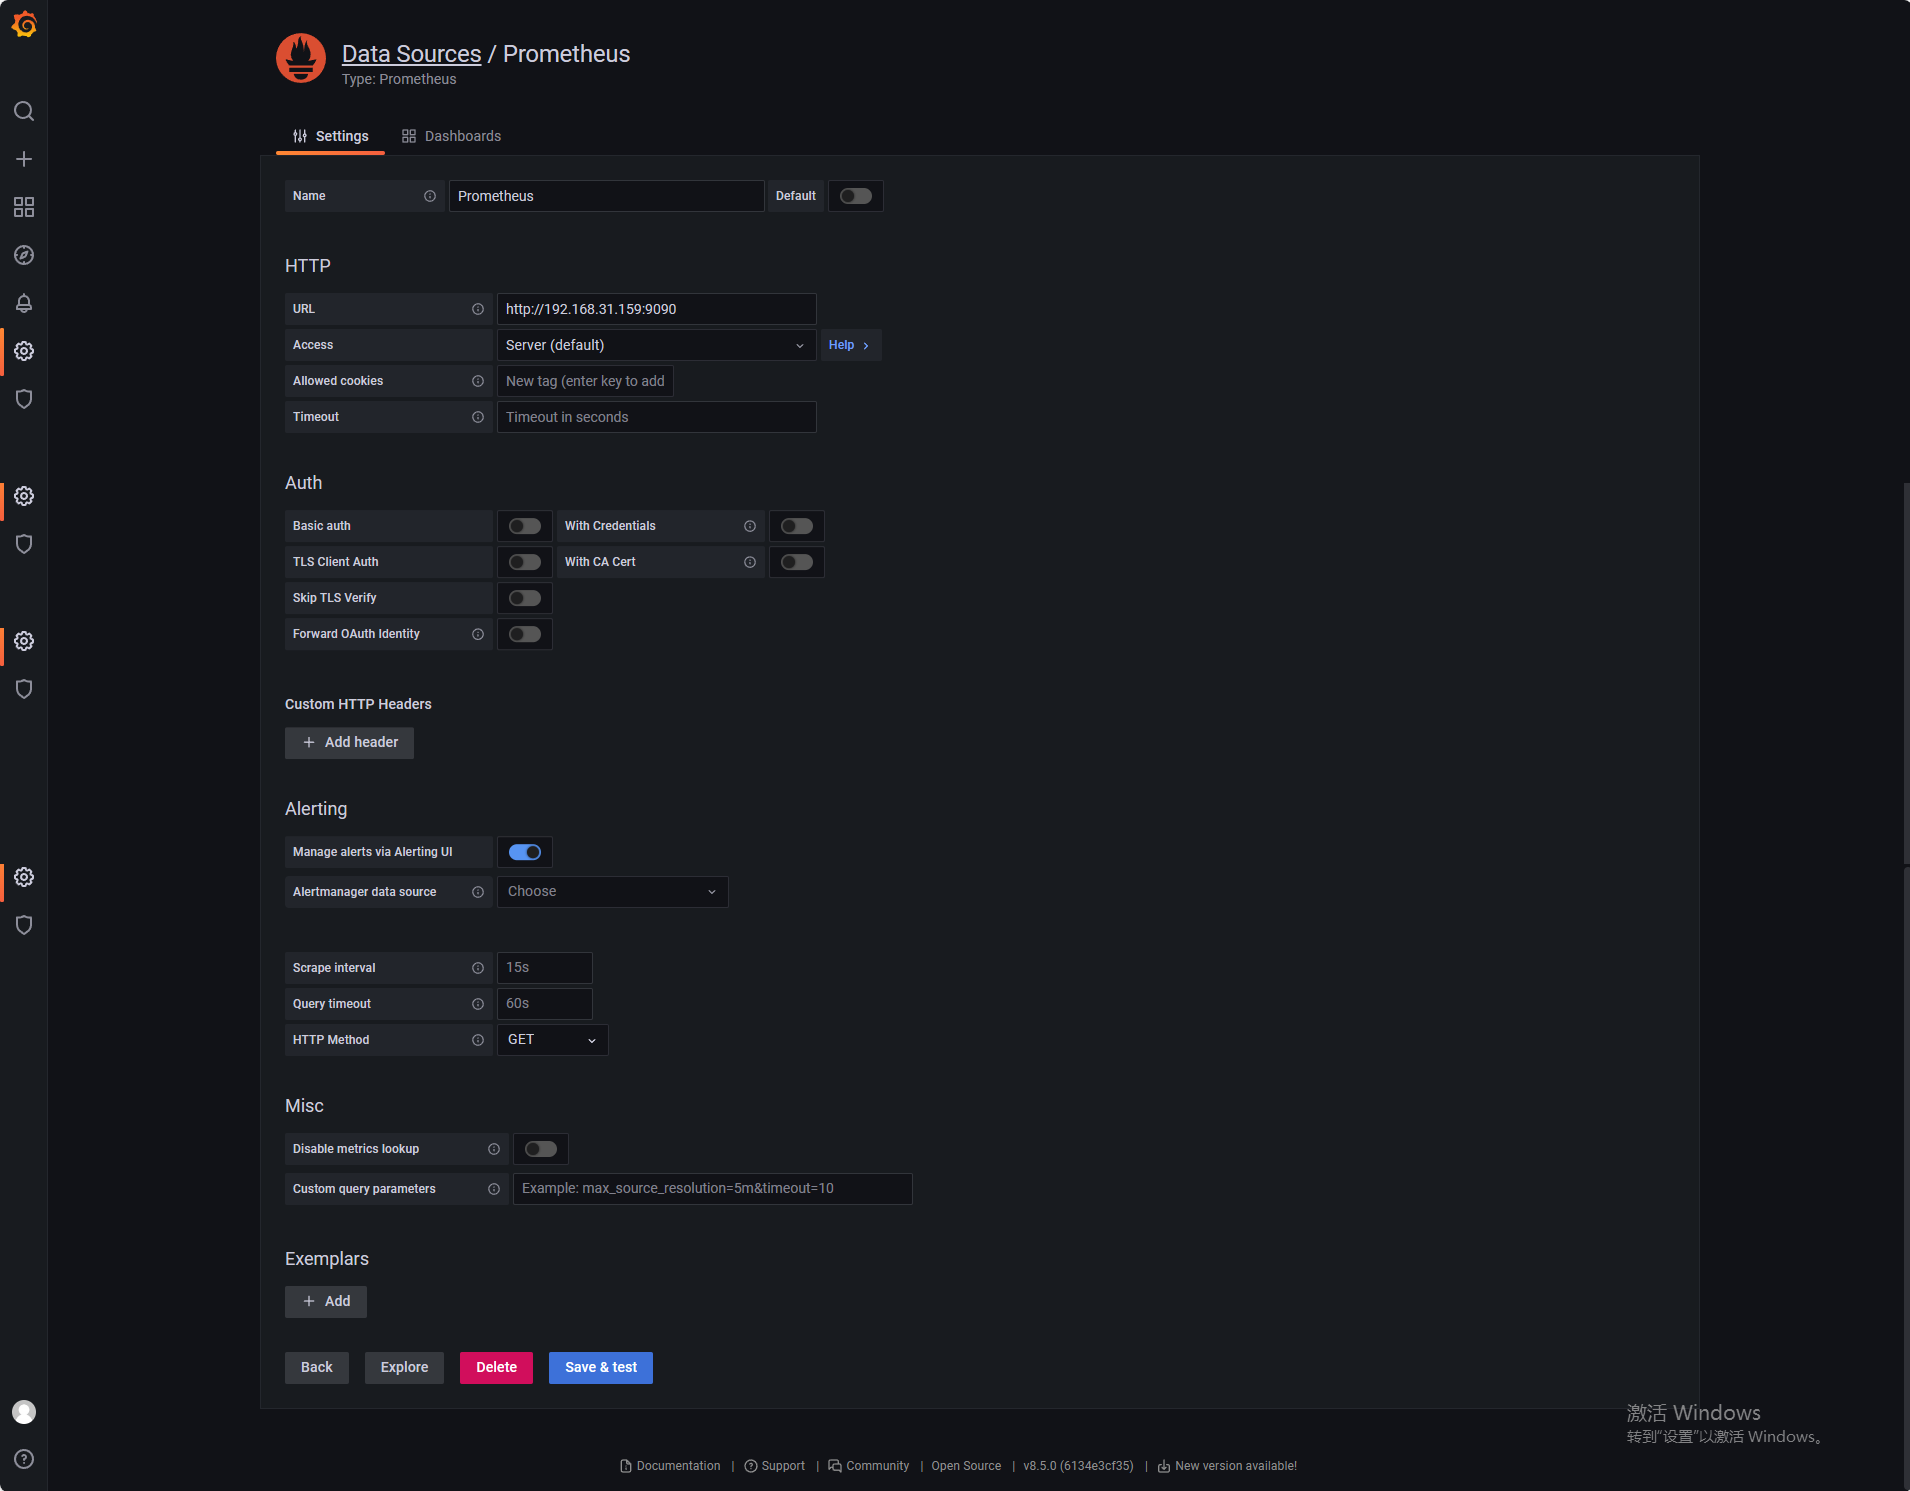Viewport: 1910px width, 1491px height.
Task: Toggle the Default data source switch
Action: [856, 196]
